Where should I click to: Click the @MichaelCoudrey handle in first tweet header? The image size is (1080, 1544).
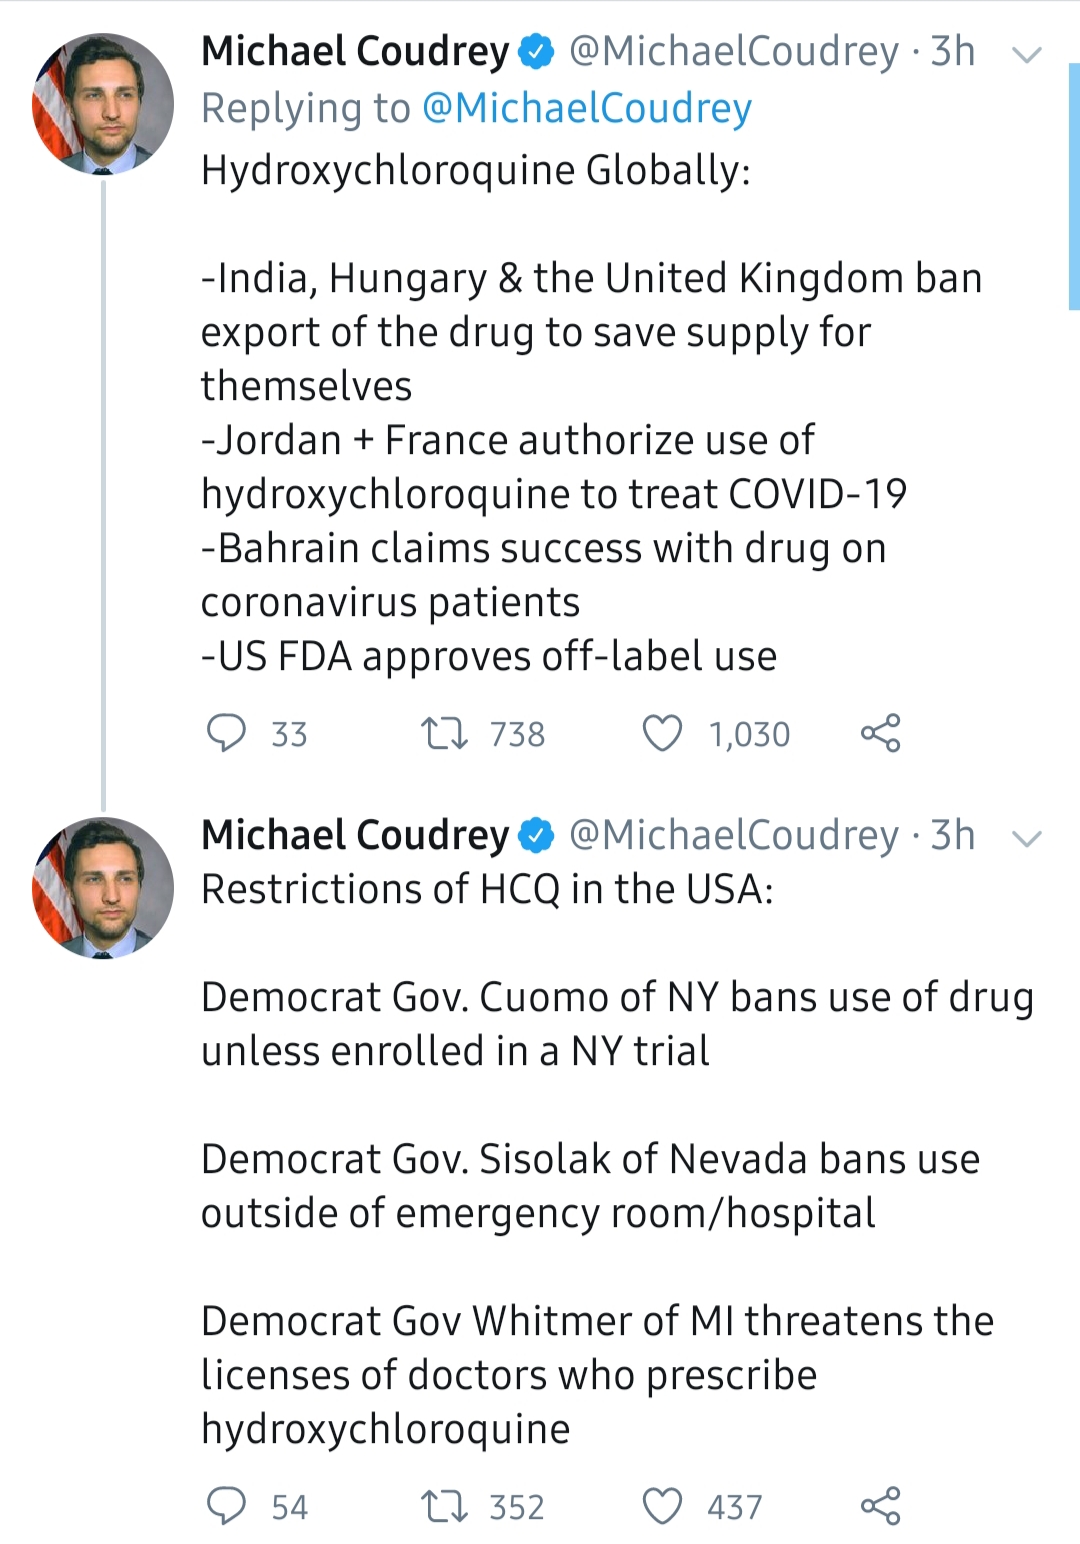[733, 52]
